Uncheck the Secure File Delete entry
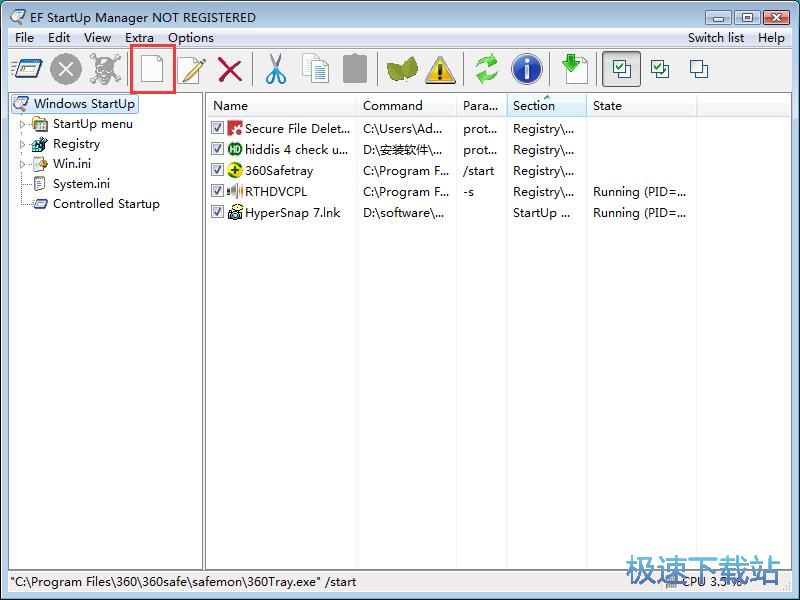800x600 pixels. (217, 128)
